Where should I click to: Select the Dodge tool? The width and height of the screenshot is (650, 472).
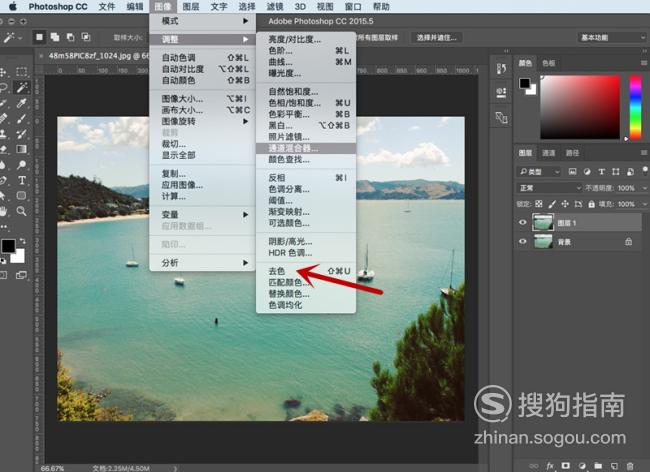point(21,165)
